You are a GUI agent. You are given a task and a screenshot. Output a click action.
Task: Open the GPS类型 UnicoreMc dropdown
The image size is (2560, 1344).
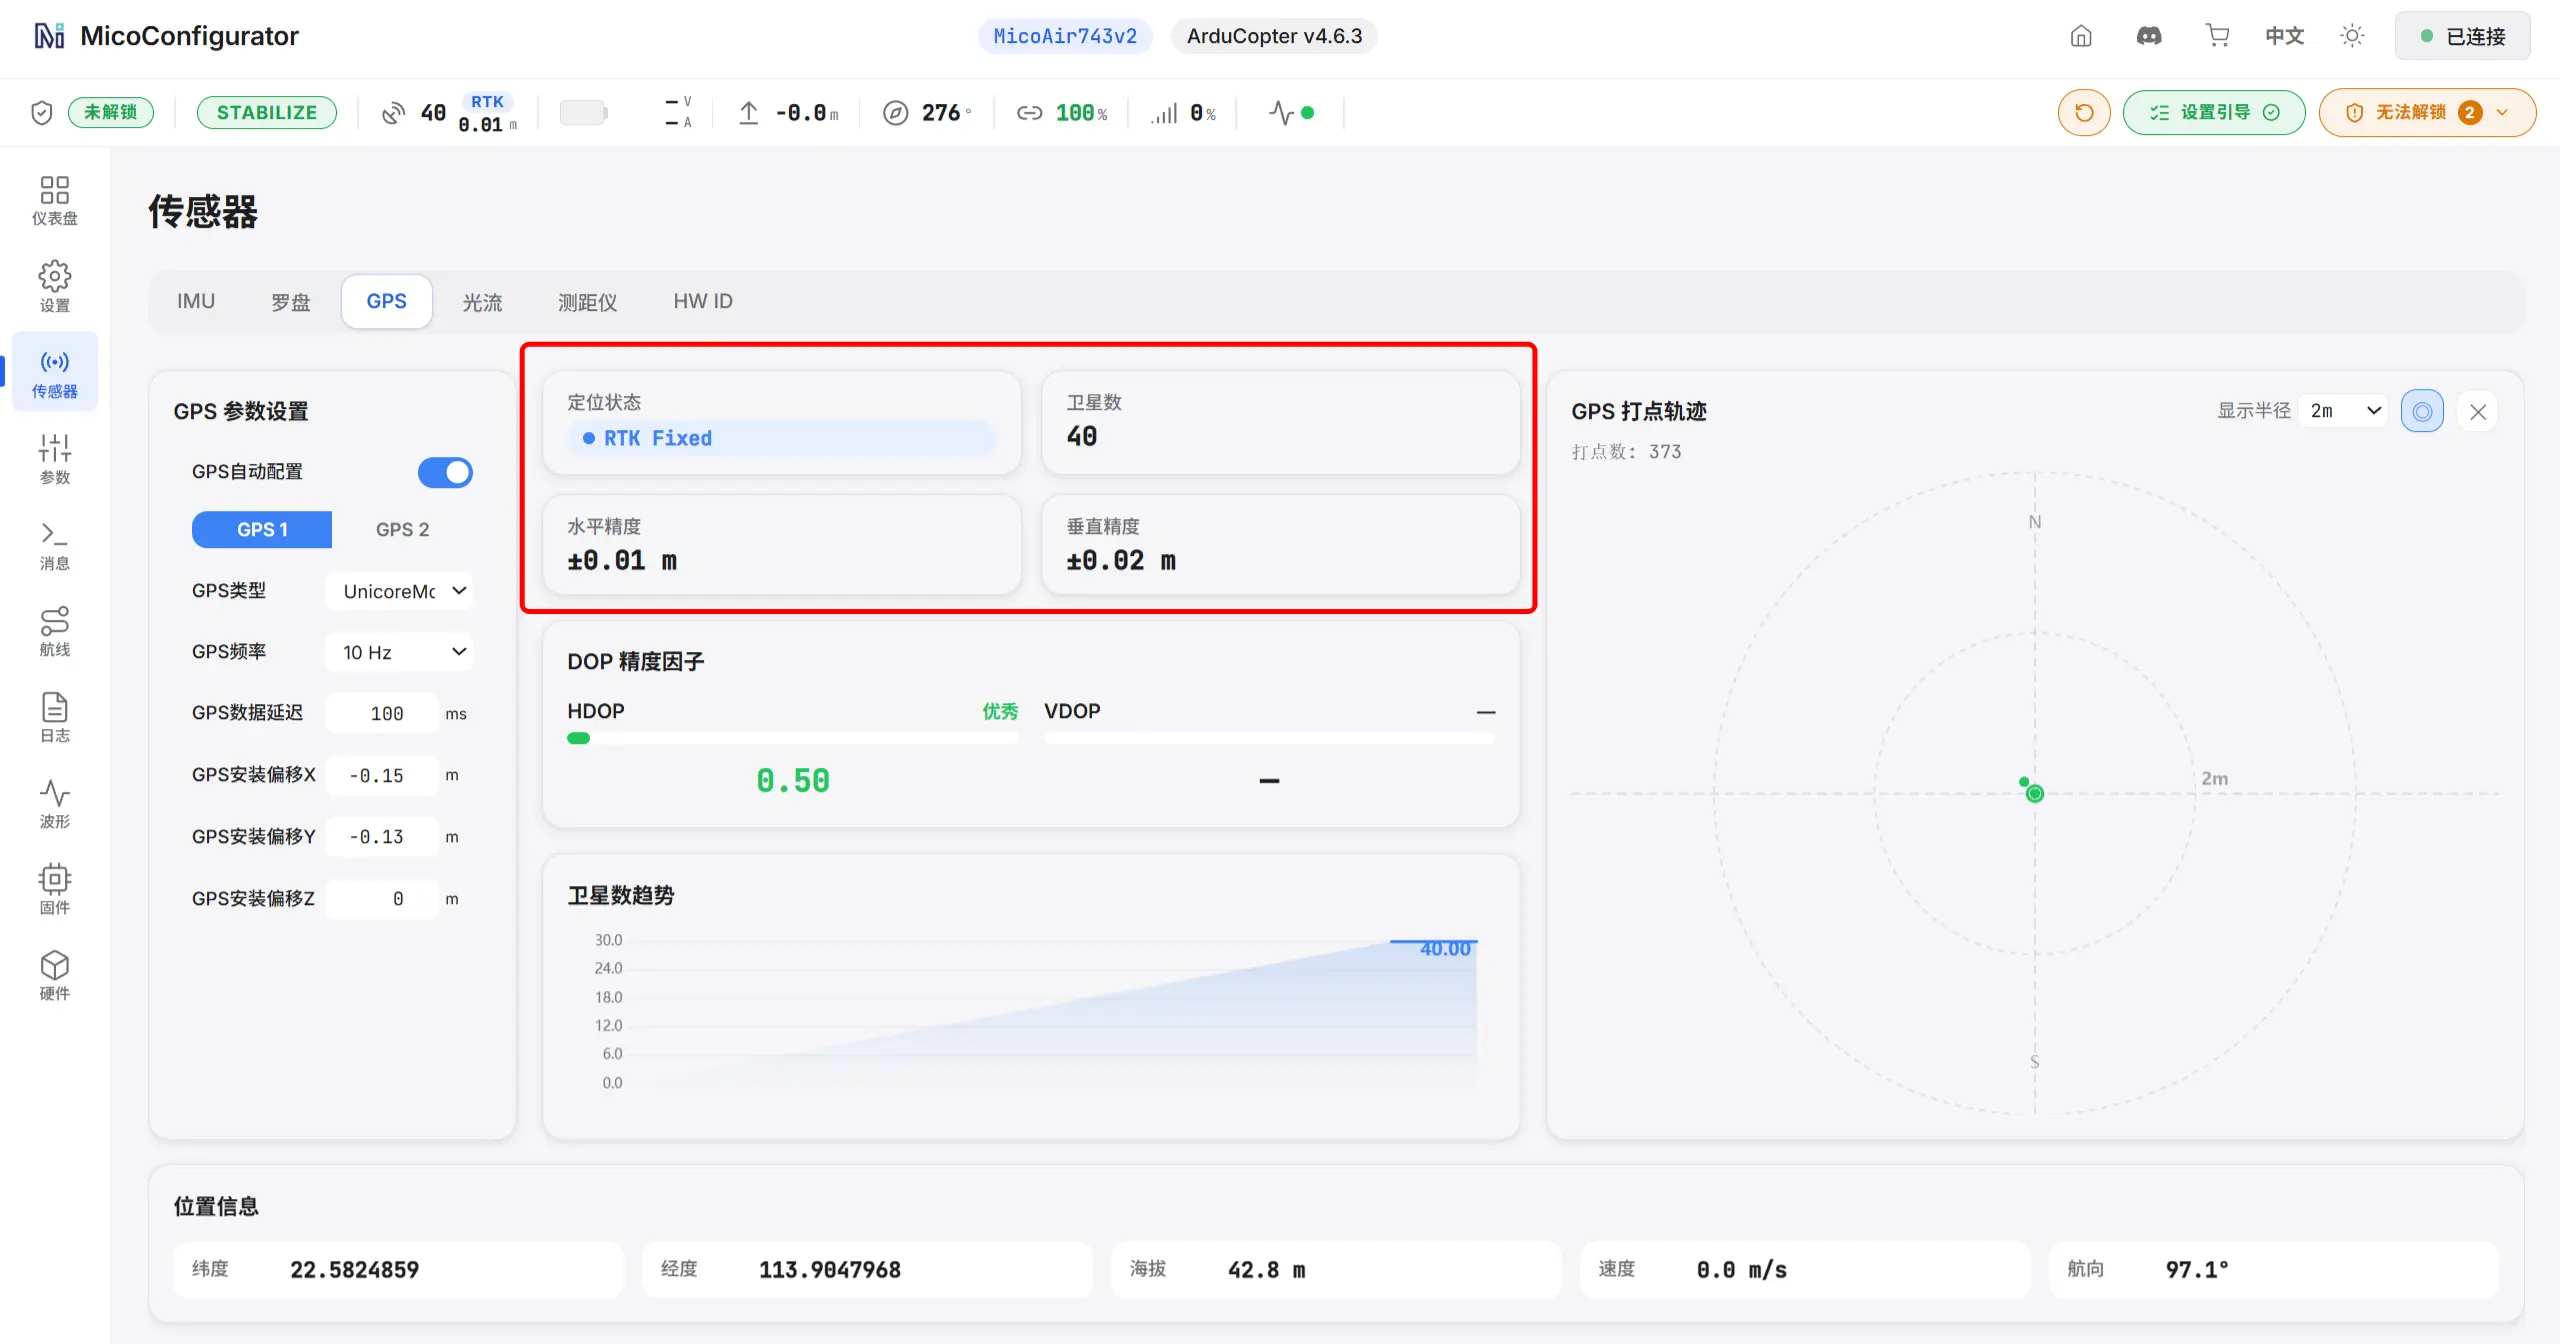399,591
